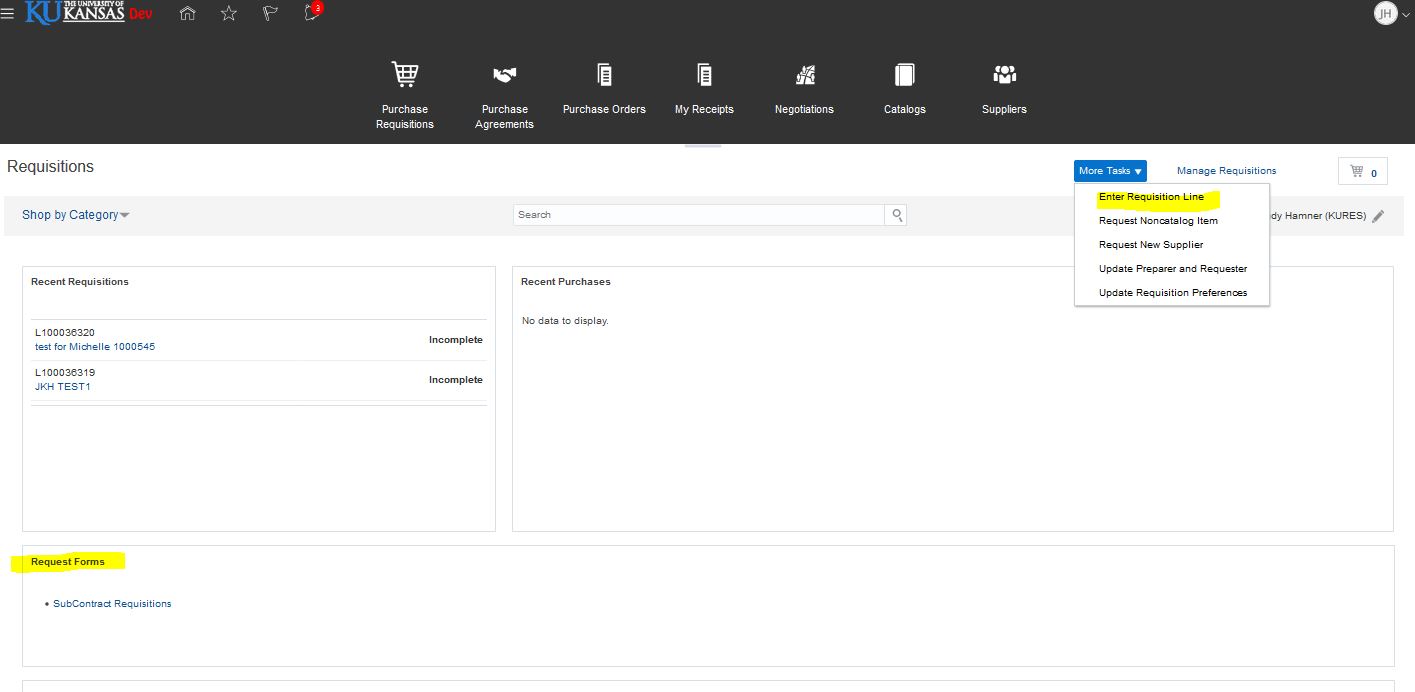Click the Recent Purchases heading
The height and width of the screenshot is (692, 1415).
(566, 282)
